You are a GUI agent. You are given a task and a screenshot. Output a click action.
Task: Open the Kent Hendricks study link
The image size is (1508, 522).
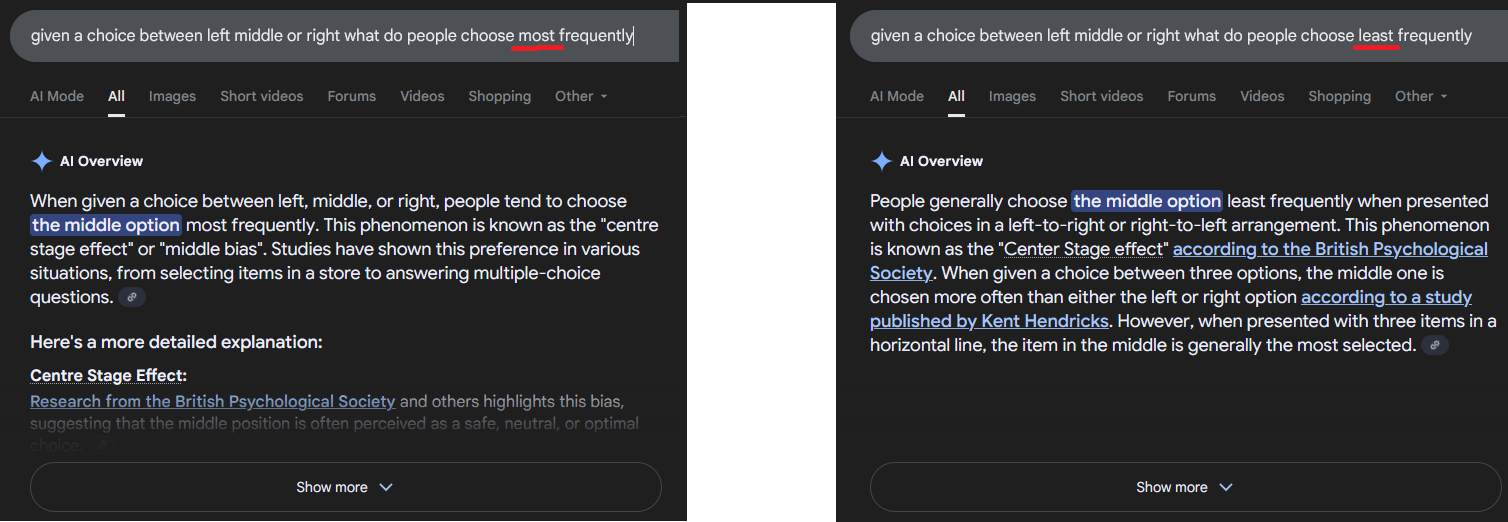tap(989, 321)
